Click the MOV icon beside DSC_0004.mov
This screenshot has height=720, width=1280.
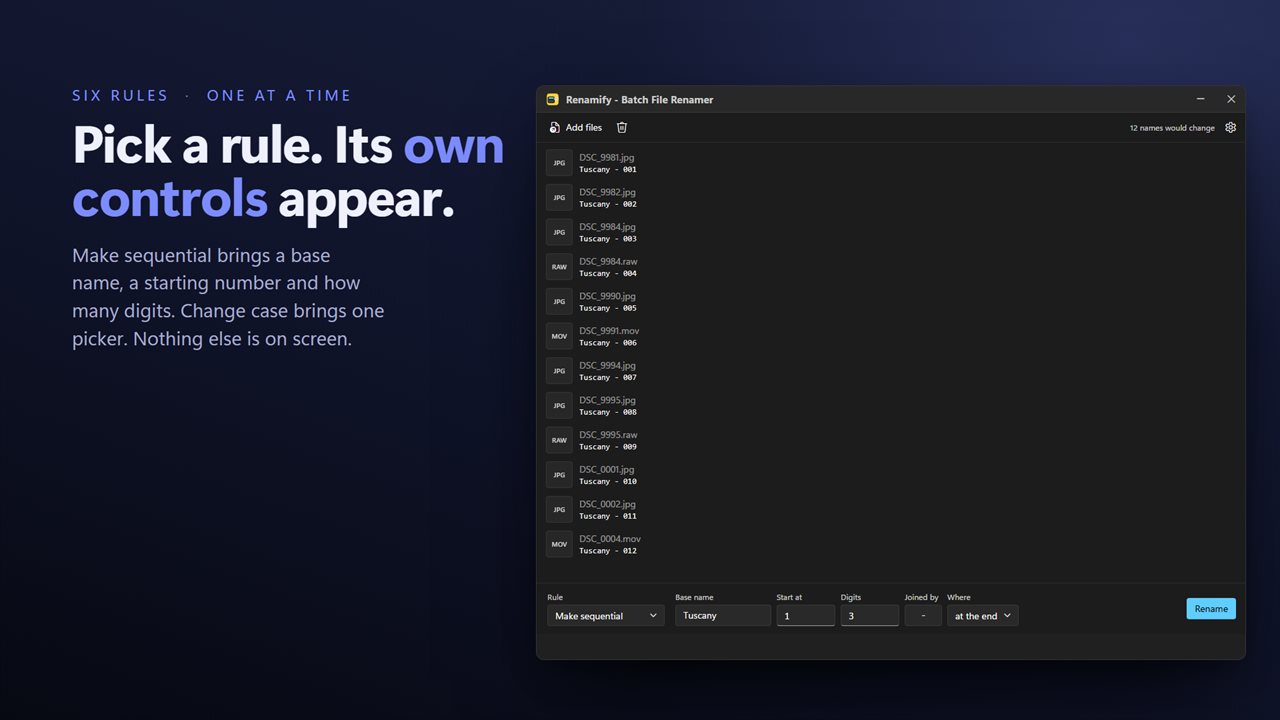pyautogui.click(x=559, y=544)
